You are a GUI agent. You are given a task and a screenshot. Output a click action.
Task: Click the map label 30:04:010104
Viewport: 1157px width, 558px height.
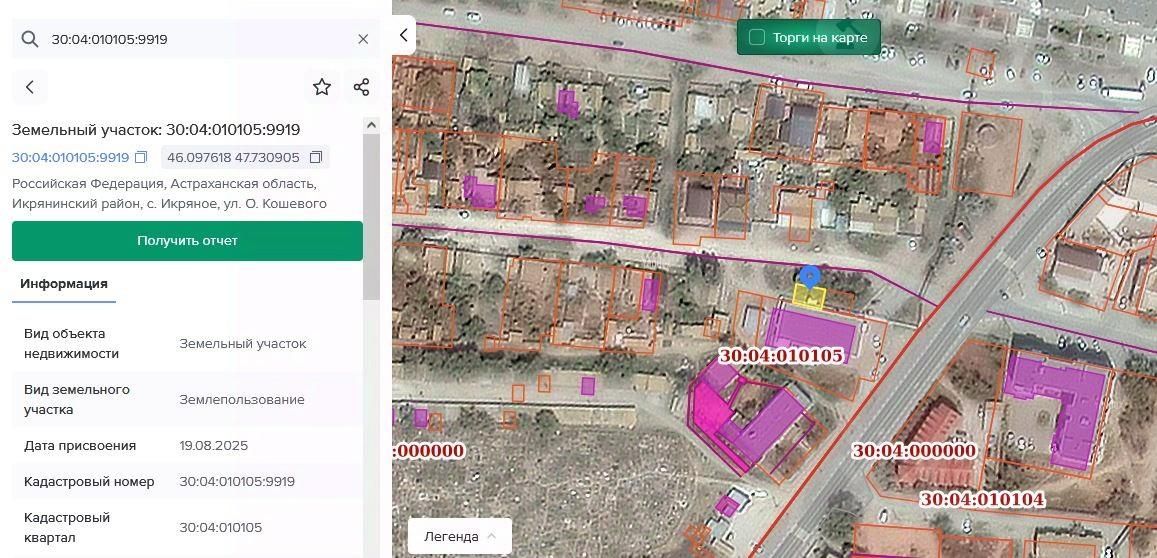[981, 500]
